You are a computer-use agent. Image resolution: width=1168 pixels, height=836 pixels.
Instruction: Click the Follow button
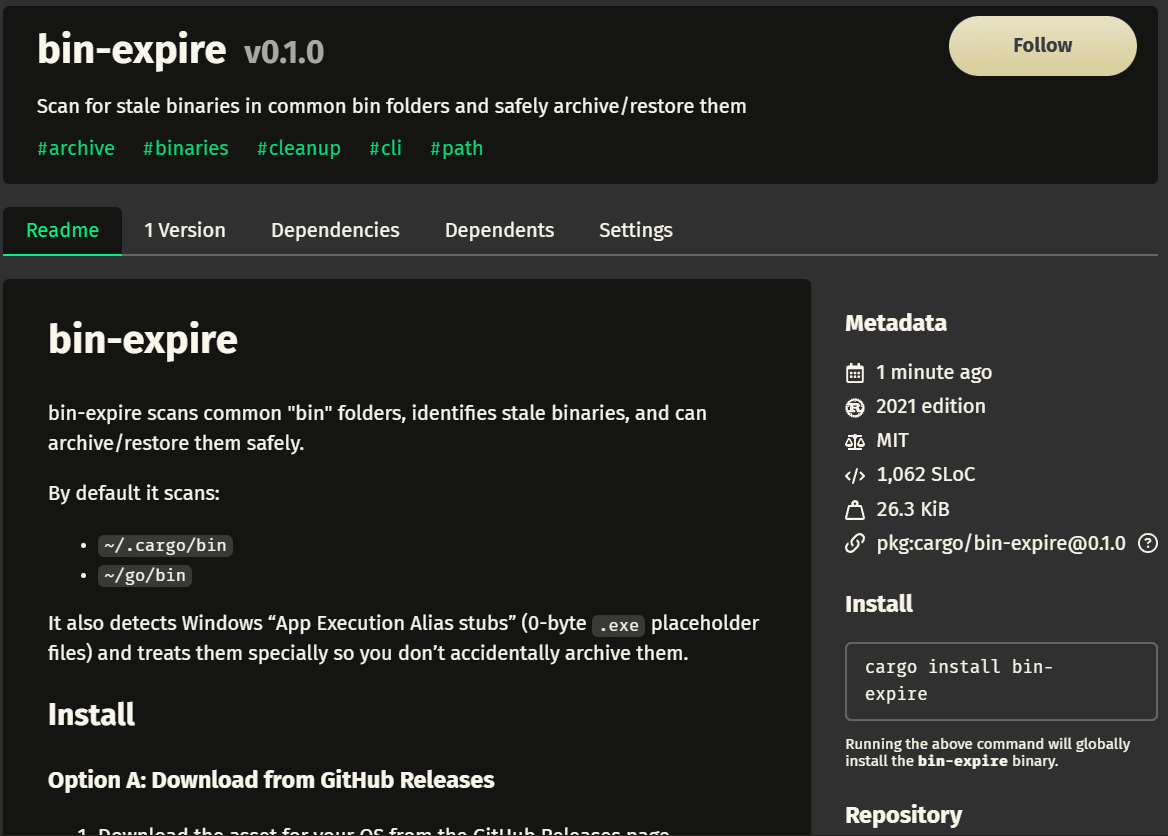[x=1042, y=45]
